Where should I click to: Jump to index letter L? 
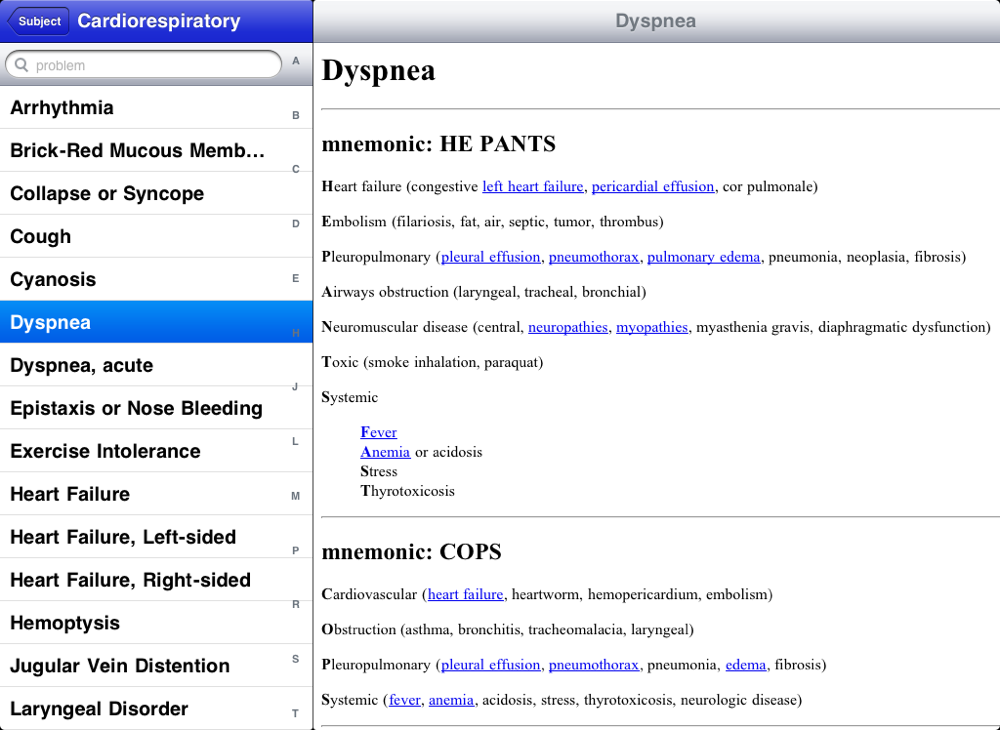pos(295,441)
